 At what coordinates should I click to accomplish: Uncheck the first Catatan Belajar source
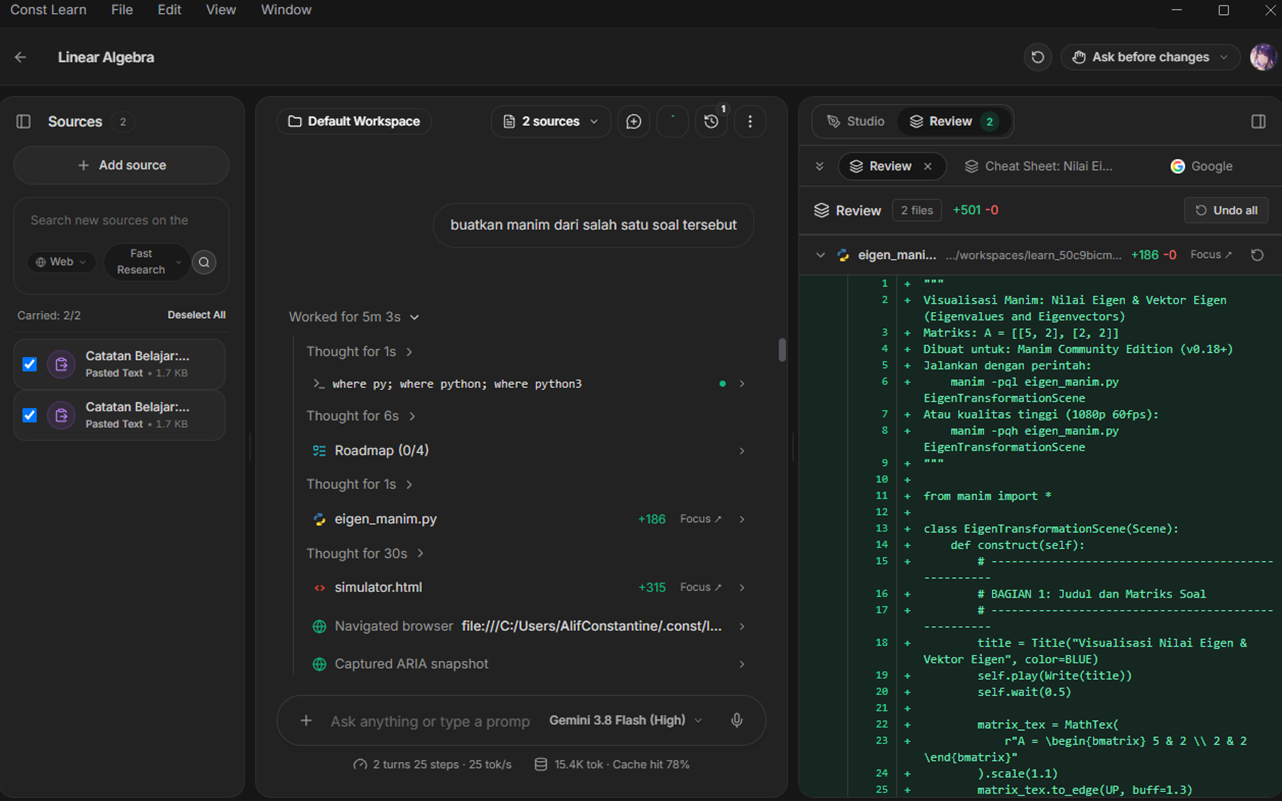click(x=30, y=365)
